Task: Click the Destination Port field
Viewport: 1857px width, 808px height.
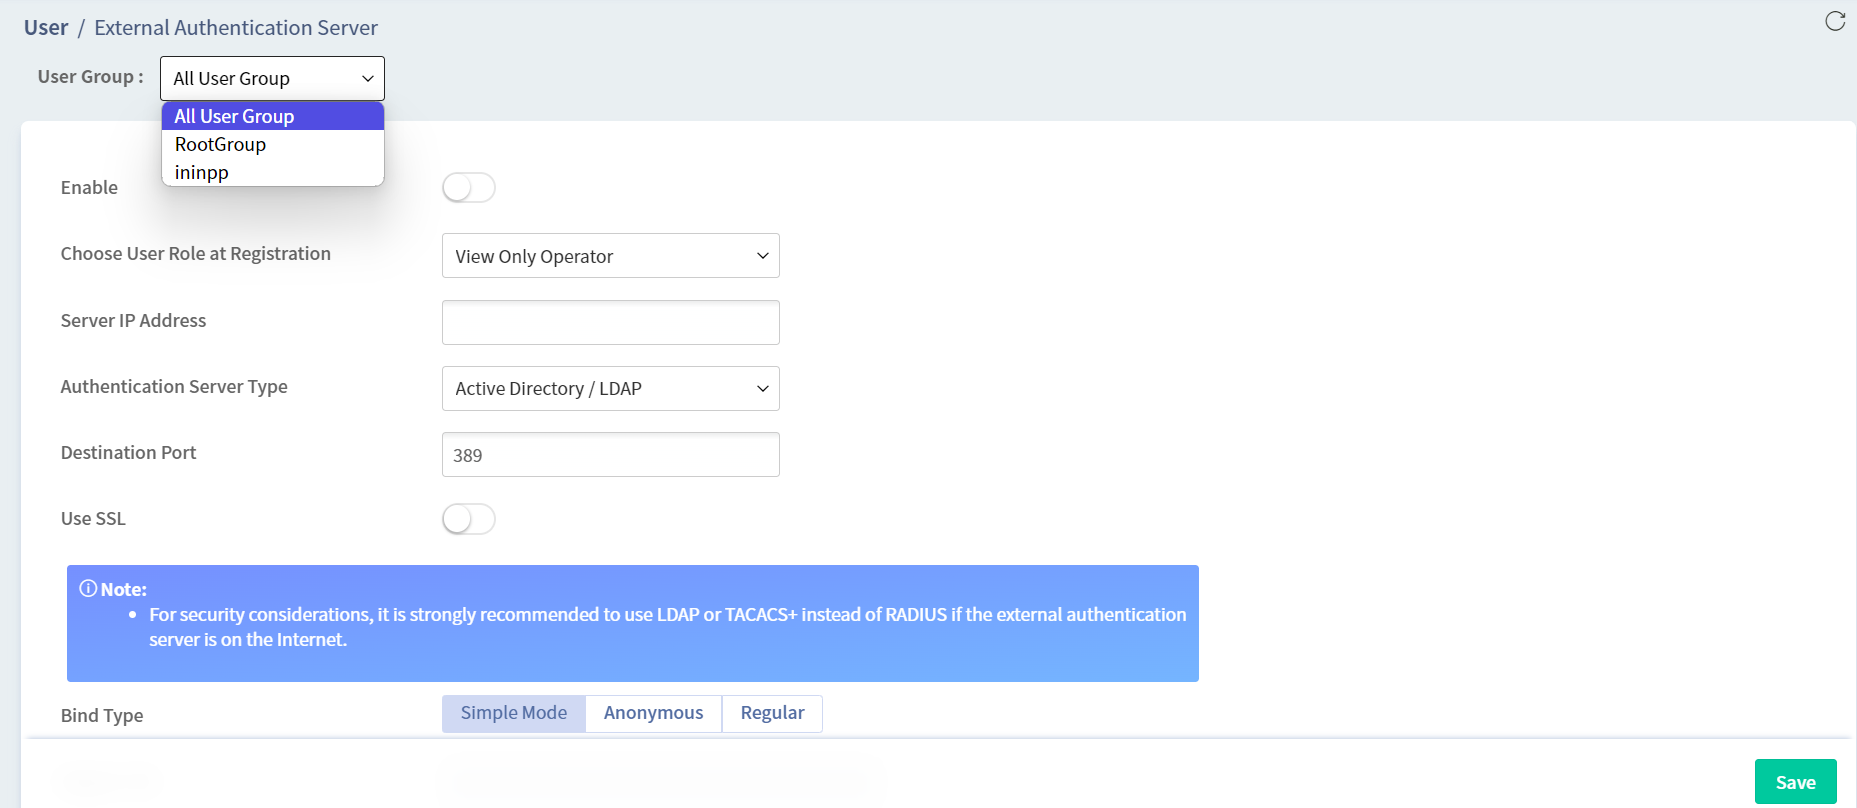Action: [611, 455]
